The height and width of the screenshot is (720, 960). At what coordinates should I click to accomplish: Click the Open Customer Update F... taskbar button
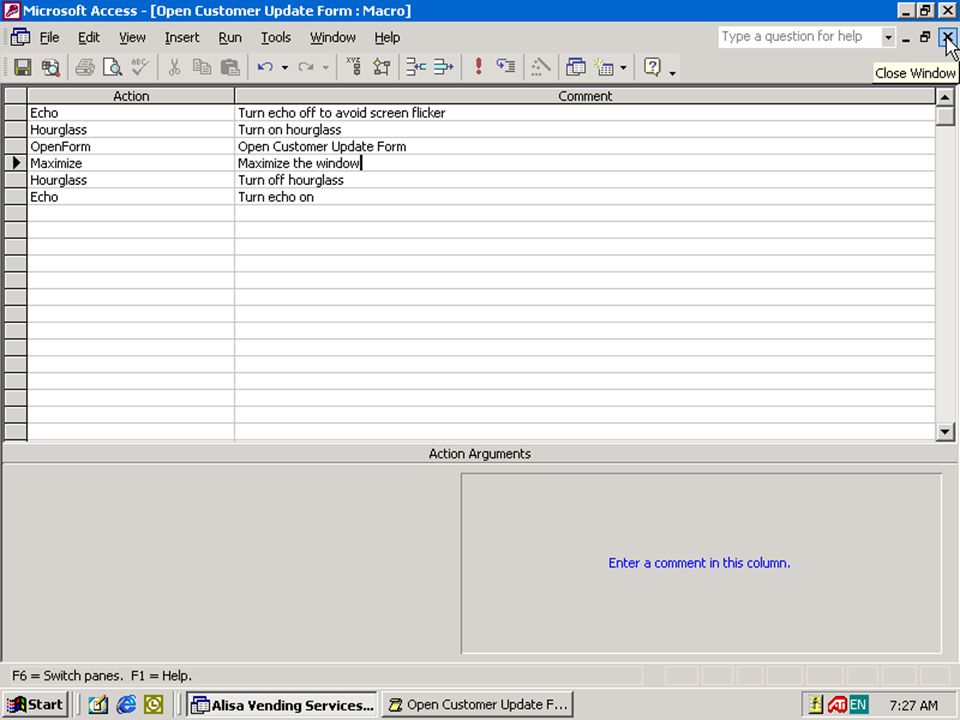pyautogui.click(x=478, y=705)
